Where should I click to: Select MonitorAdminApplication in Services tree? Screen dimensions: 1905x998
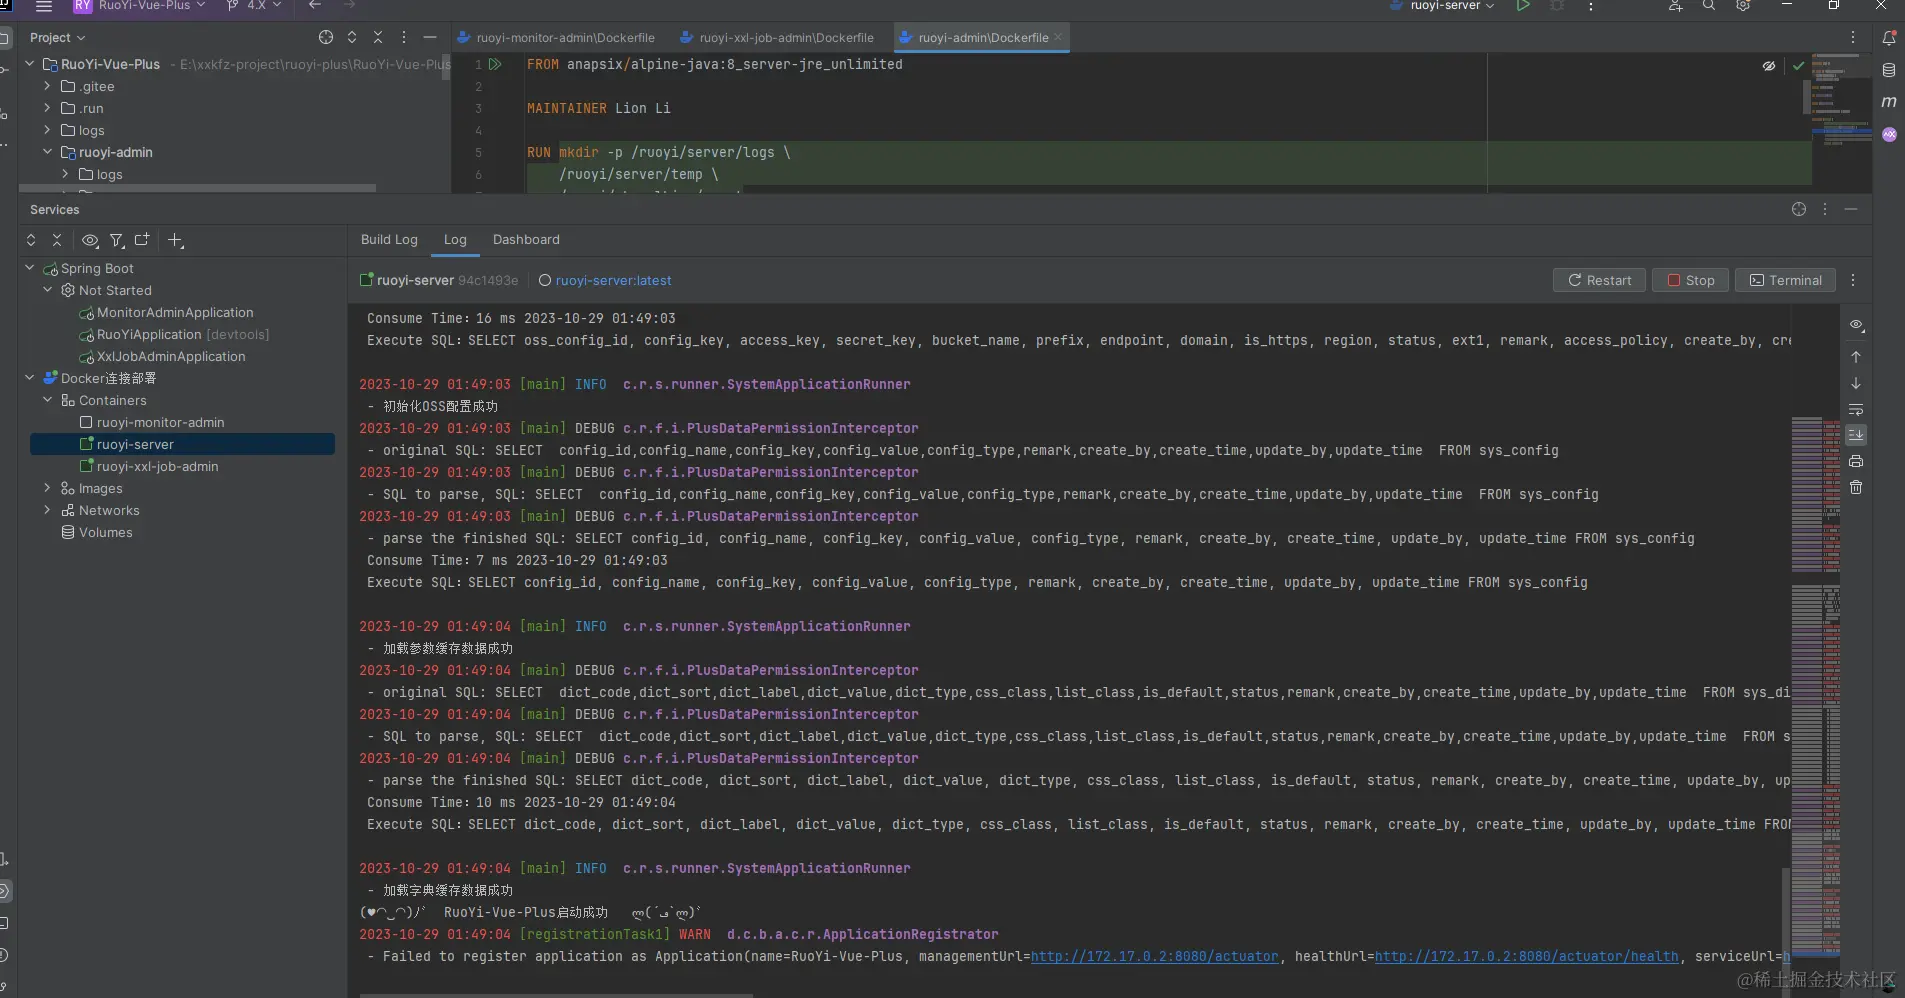tap(175, 312)
